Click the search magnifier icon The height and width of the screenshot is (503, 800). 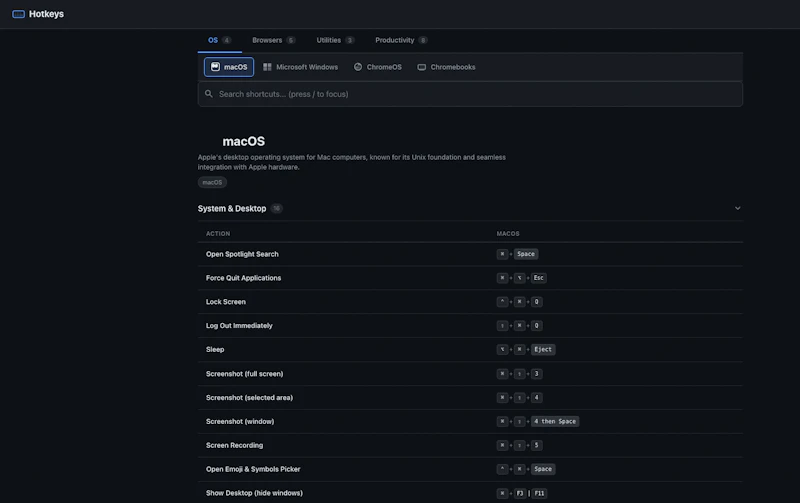(209, 94)
